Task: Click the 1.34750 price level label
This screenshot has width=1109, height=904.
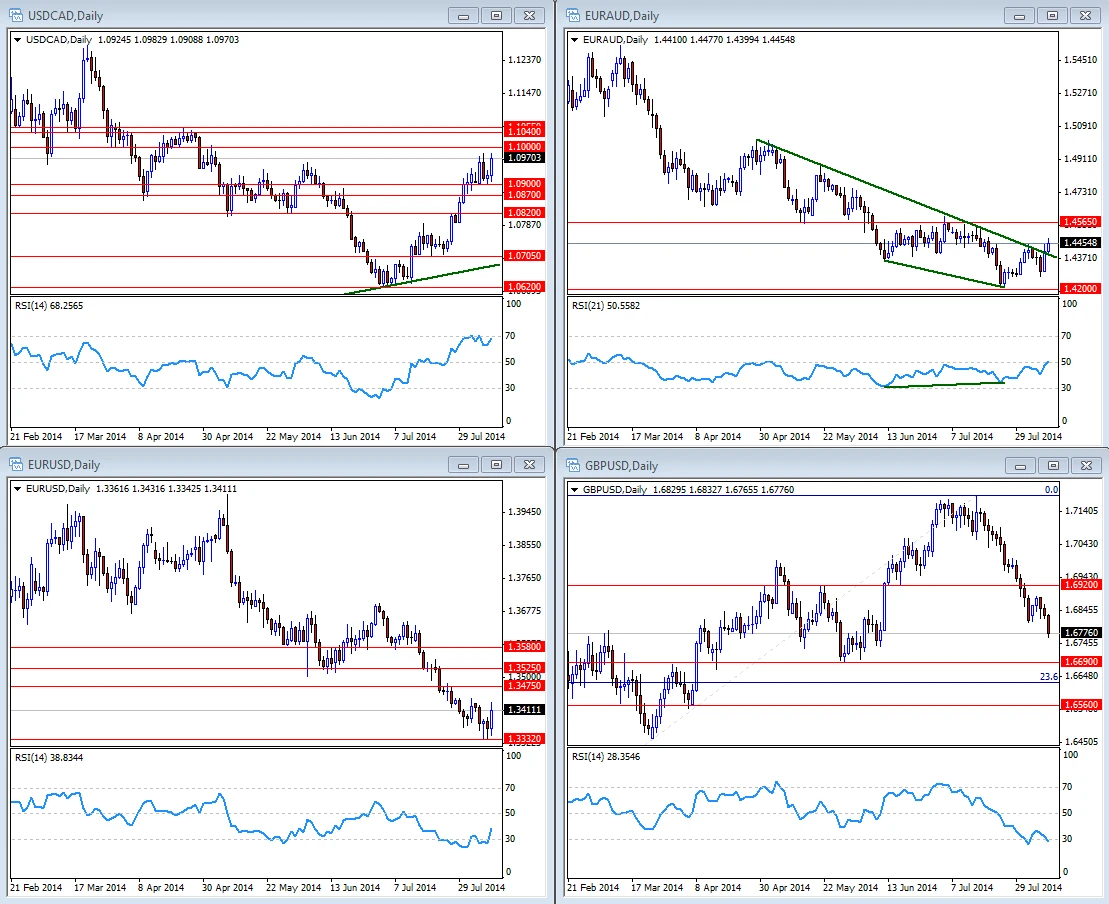Action: tap(524, 685)
